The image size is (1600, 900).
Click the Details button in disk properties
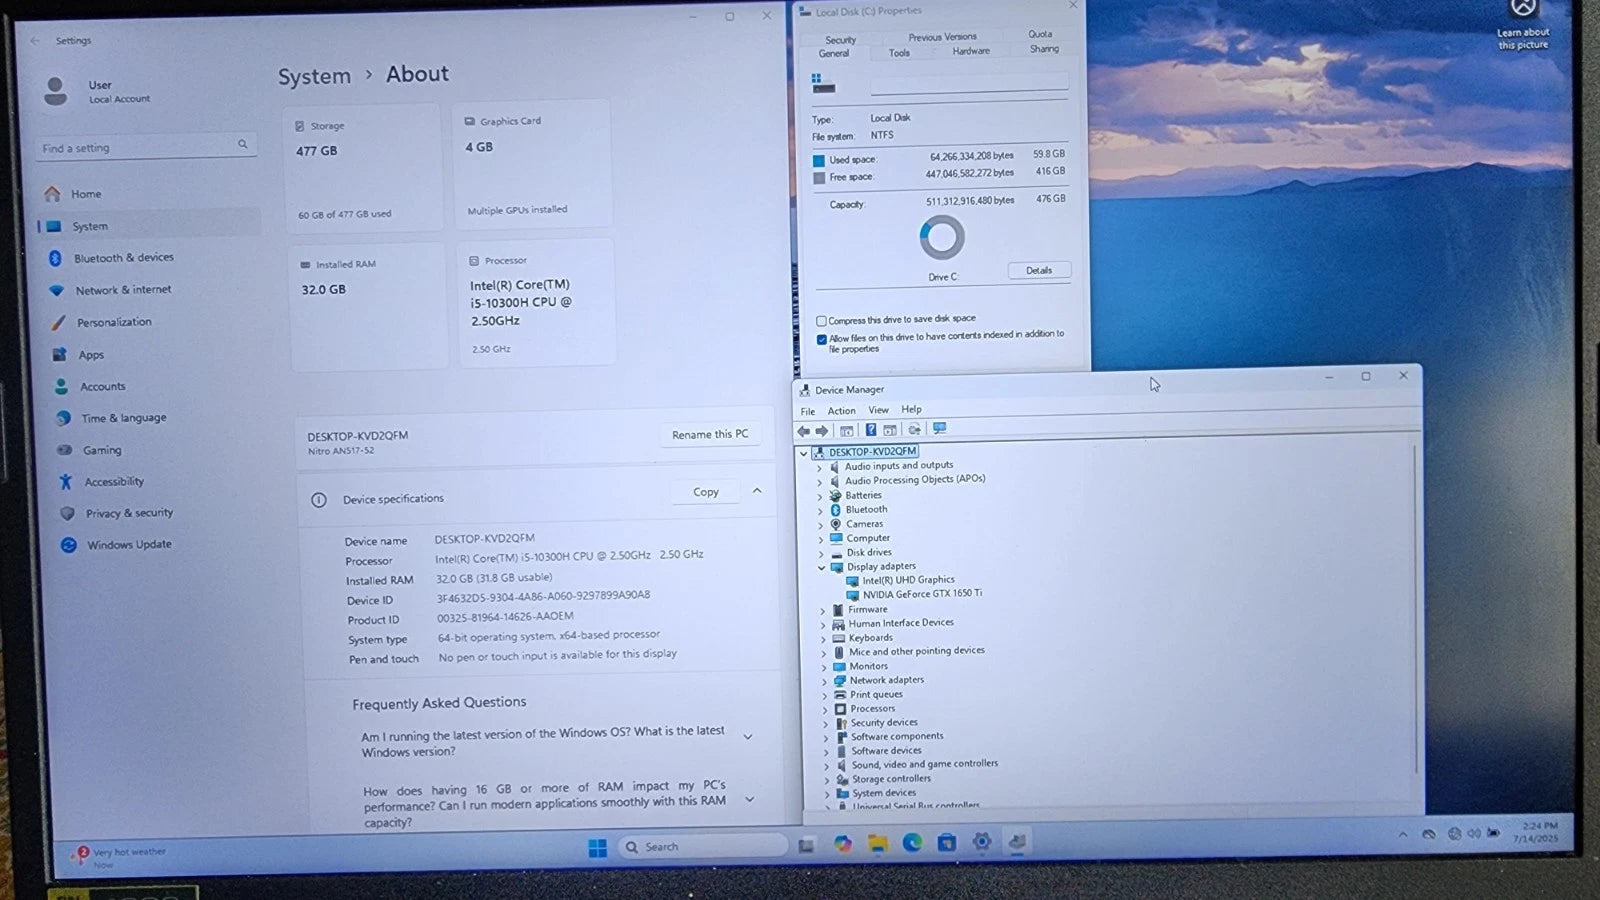click(1038, 271)
